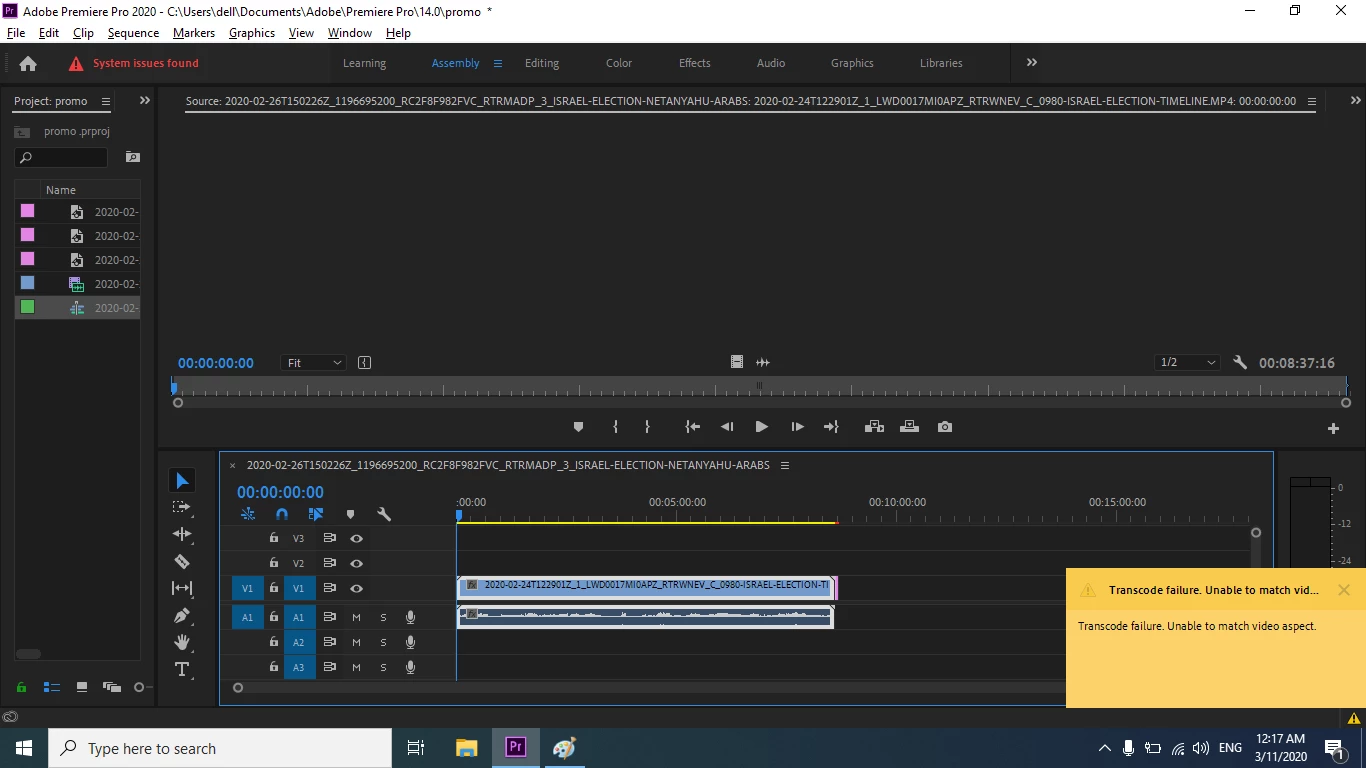This screenshot has height=768, width=1366.
Task: Hide track V3 with eye icon
Action: (x=356, y=538)
